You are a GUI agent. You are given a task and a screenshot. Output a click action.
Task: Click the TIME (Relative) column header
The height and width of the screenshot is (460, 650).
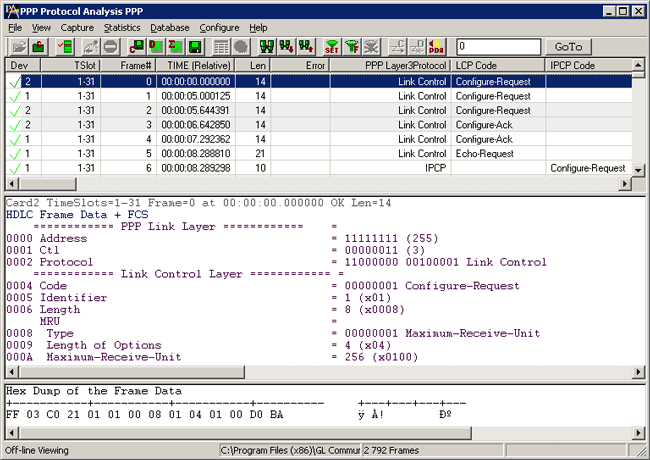196,65
